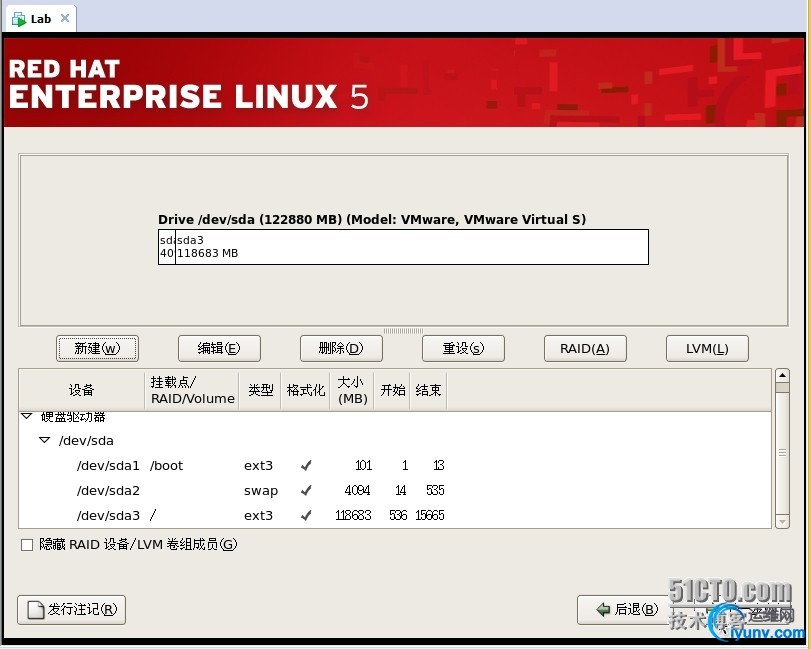Image resolution: width=811 pixels, height=649 pixels.
Task: Click the format checkmark for /dev/sda2
Action: [306, 490]
